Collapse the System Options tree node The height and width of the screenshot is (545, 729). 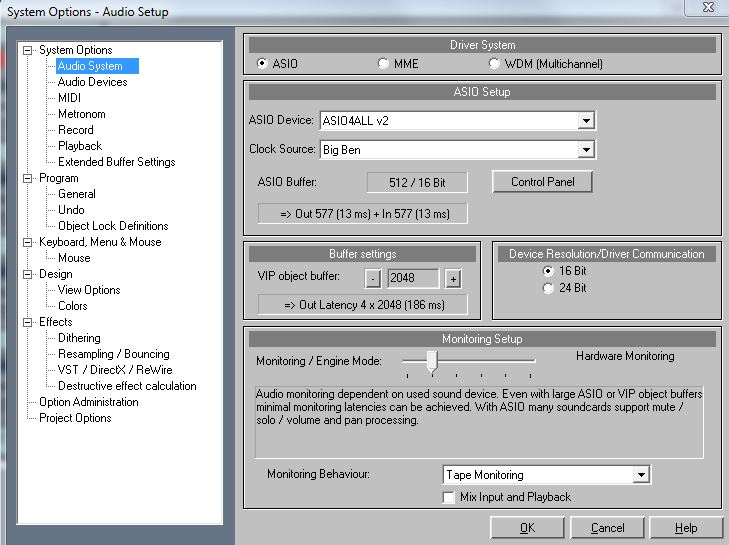pyautogui.click(x=28, y=50)
